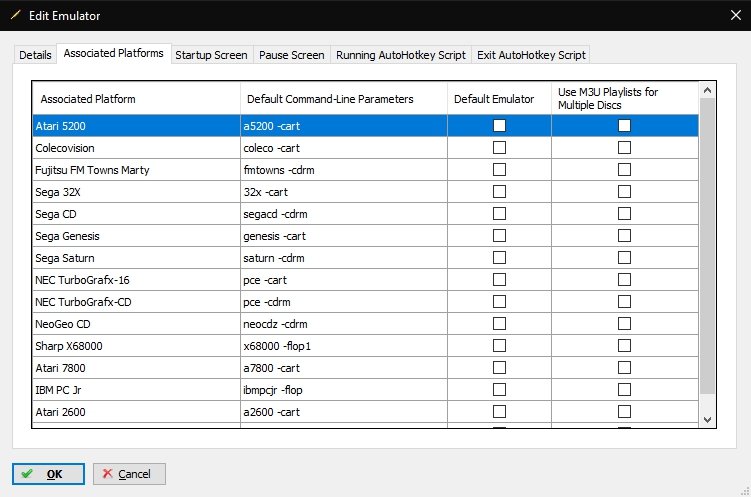Select the Associated Platforms tab
751x497 pixels.
(114, 53)
